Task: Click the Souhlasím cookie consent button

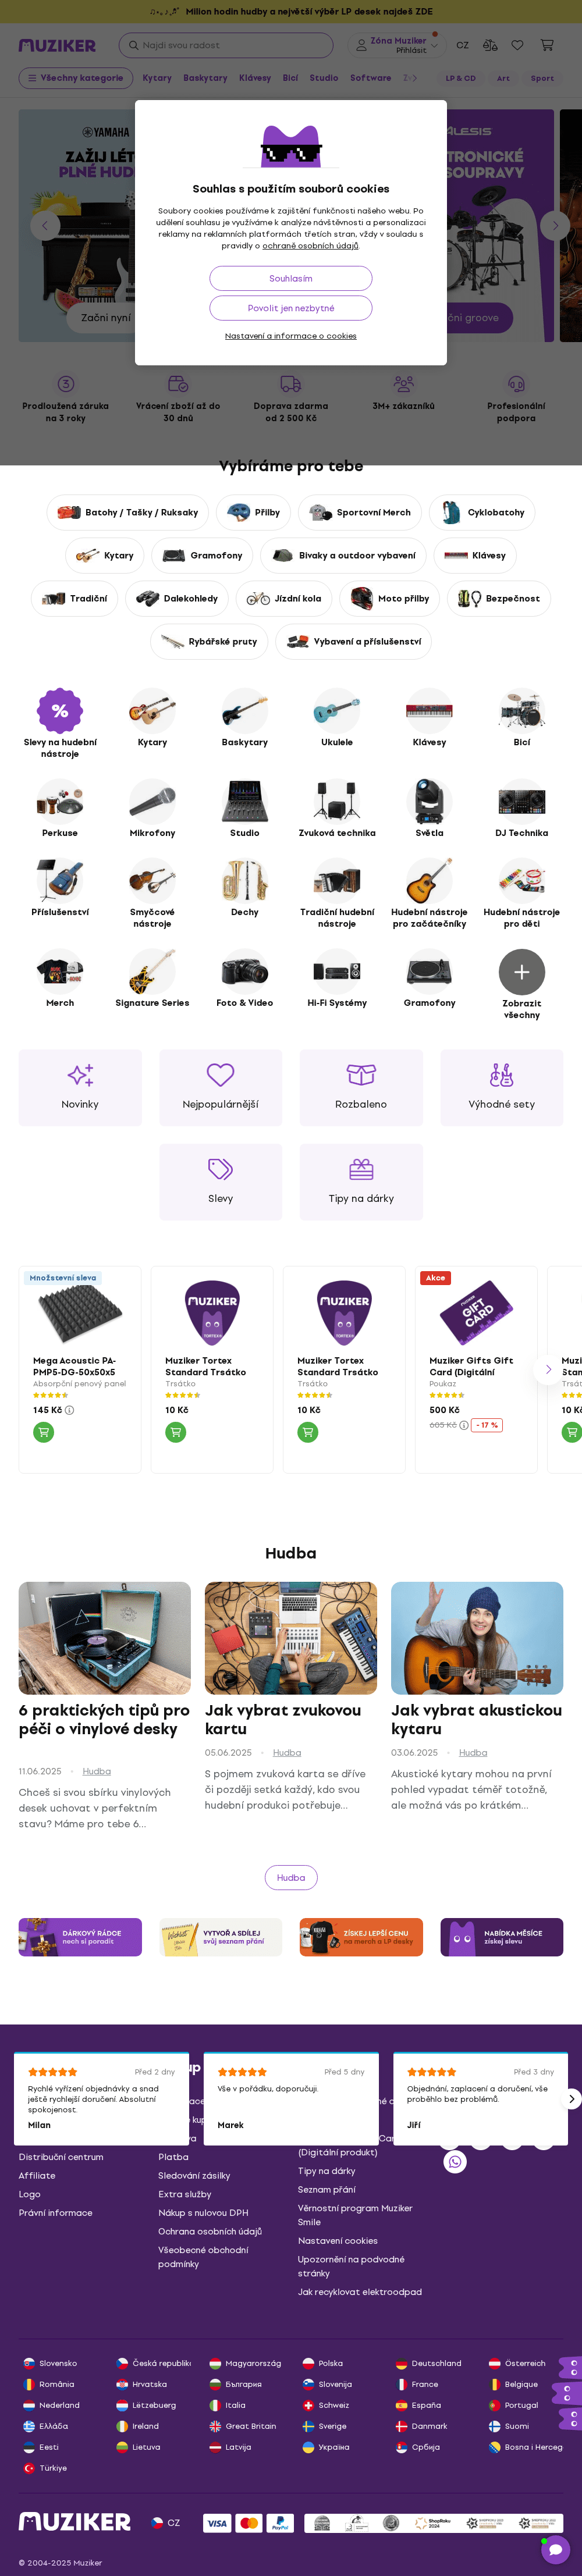Action: (x=290, y=279)
